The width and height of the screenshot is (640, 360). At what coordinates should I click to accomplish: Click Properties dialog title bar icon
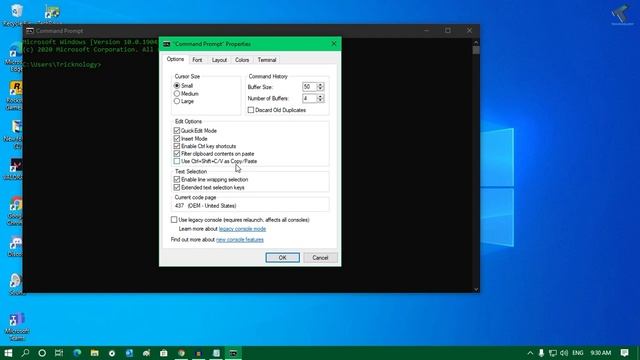point(167,44)
